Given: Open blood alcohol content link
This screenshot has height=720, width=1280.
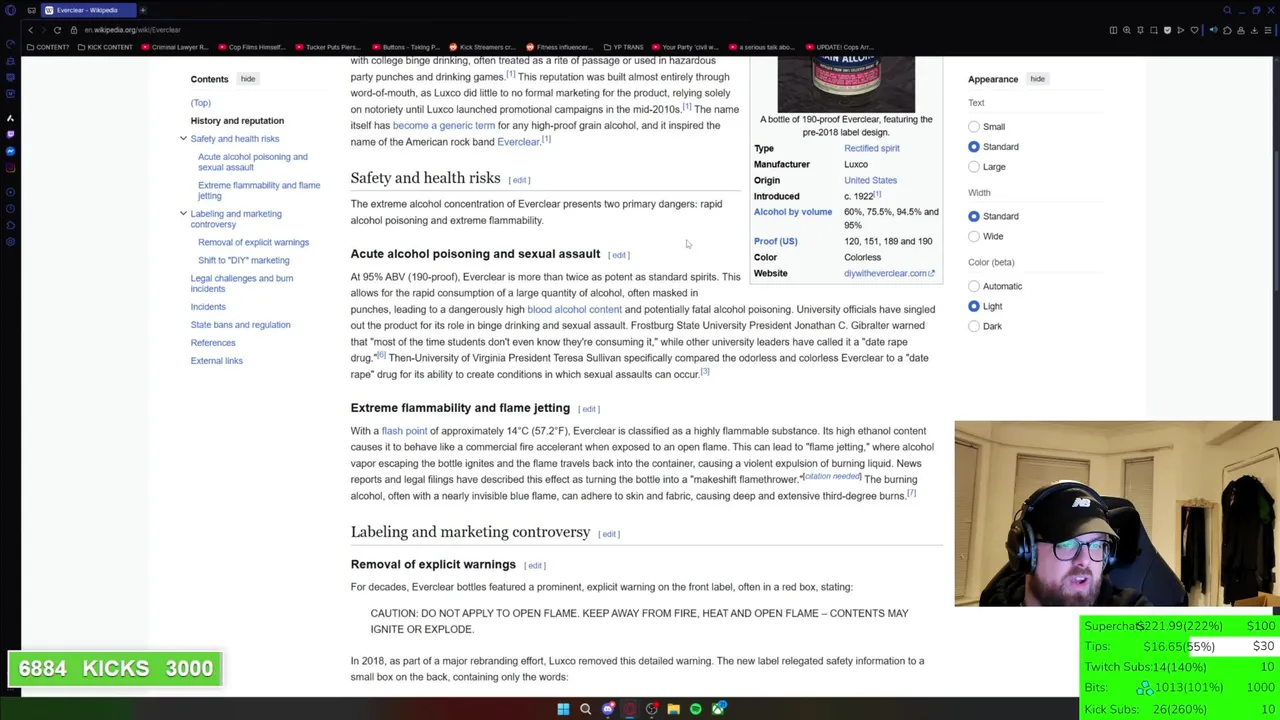Looking at the screenshot, I should tap(574, 309).
